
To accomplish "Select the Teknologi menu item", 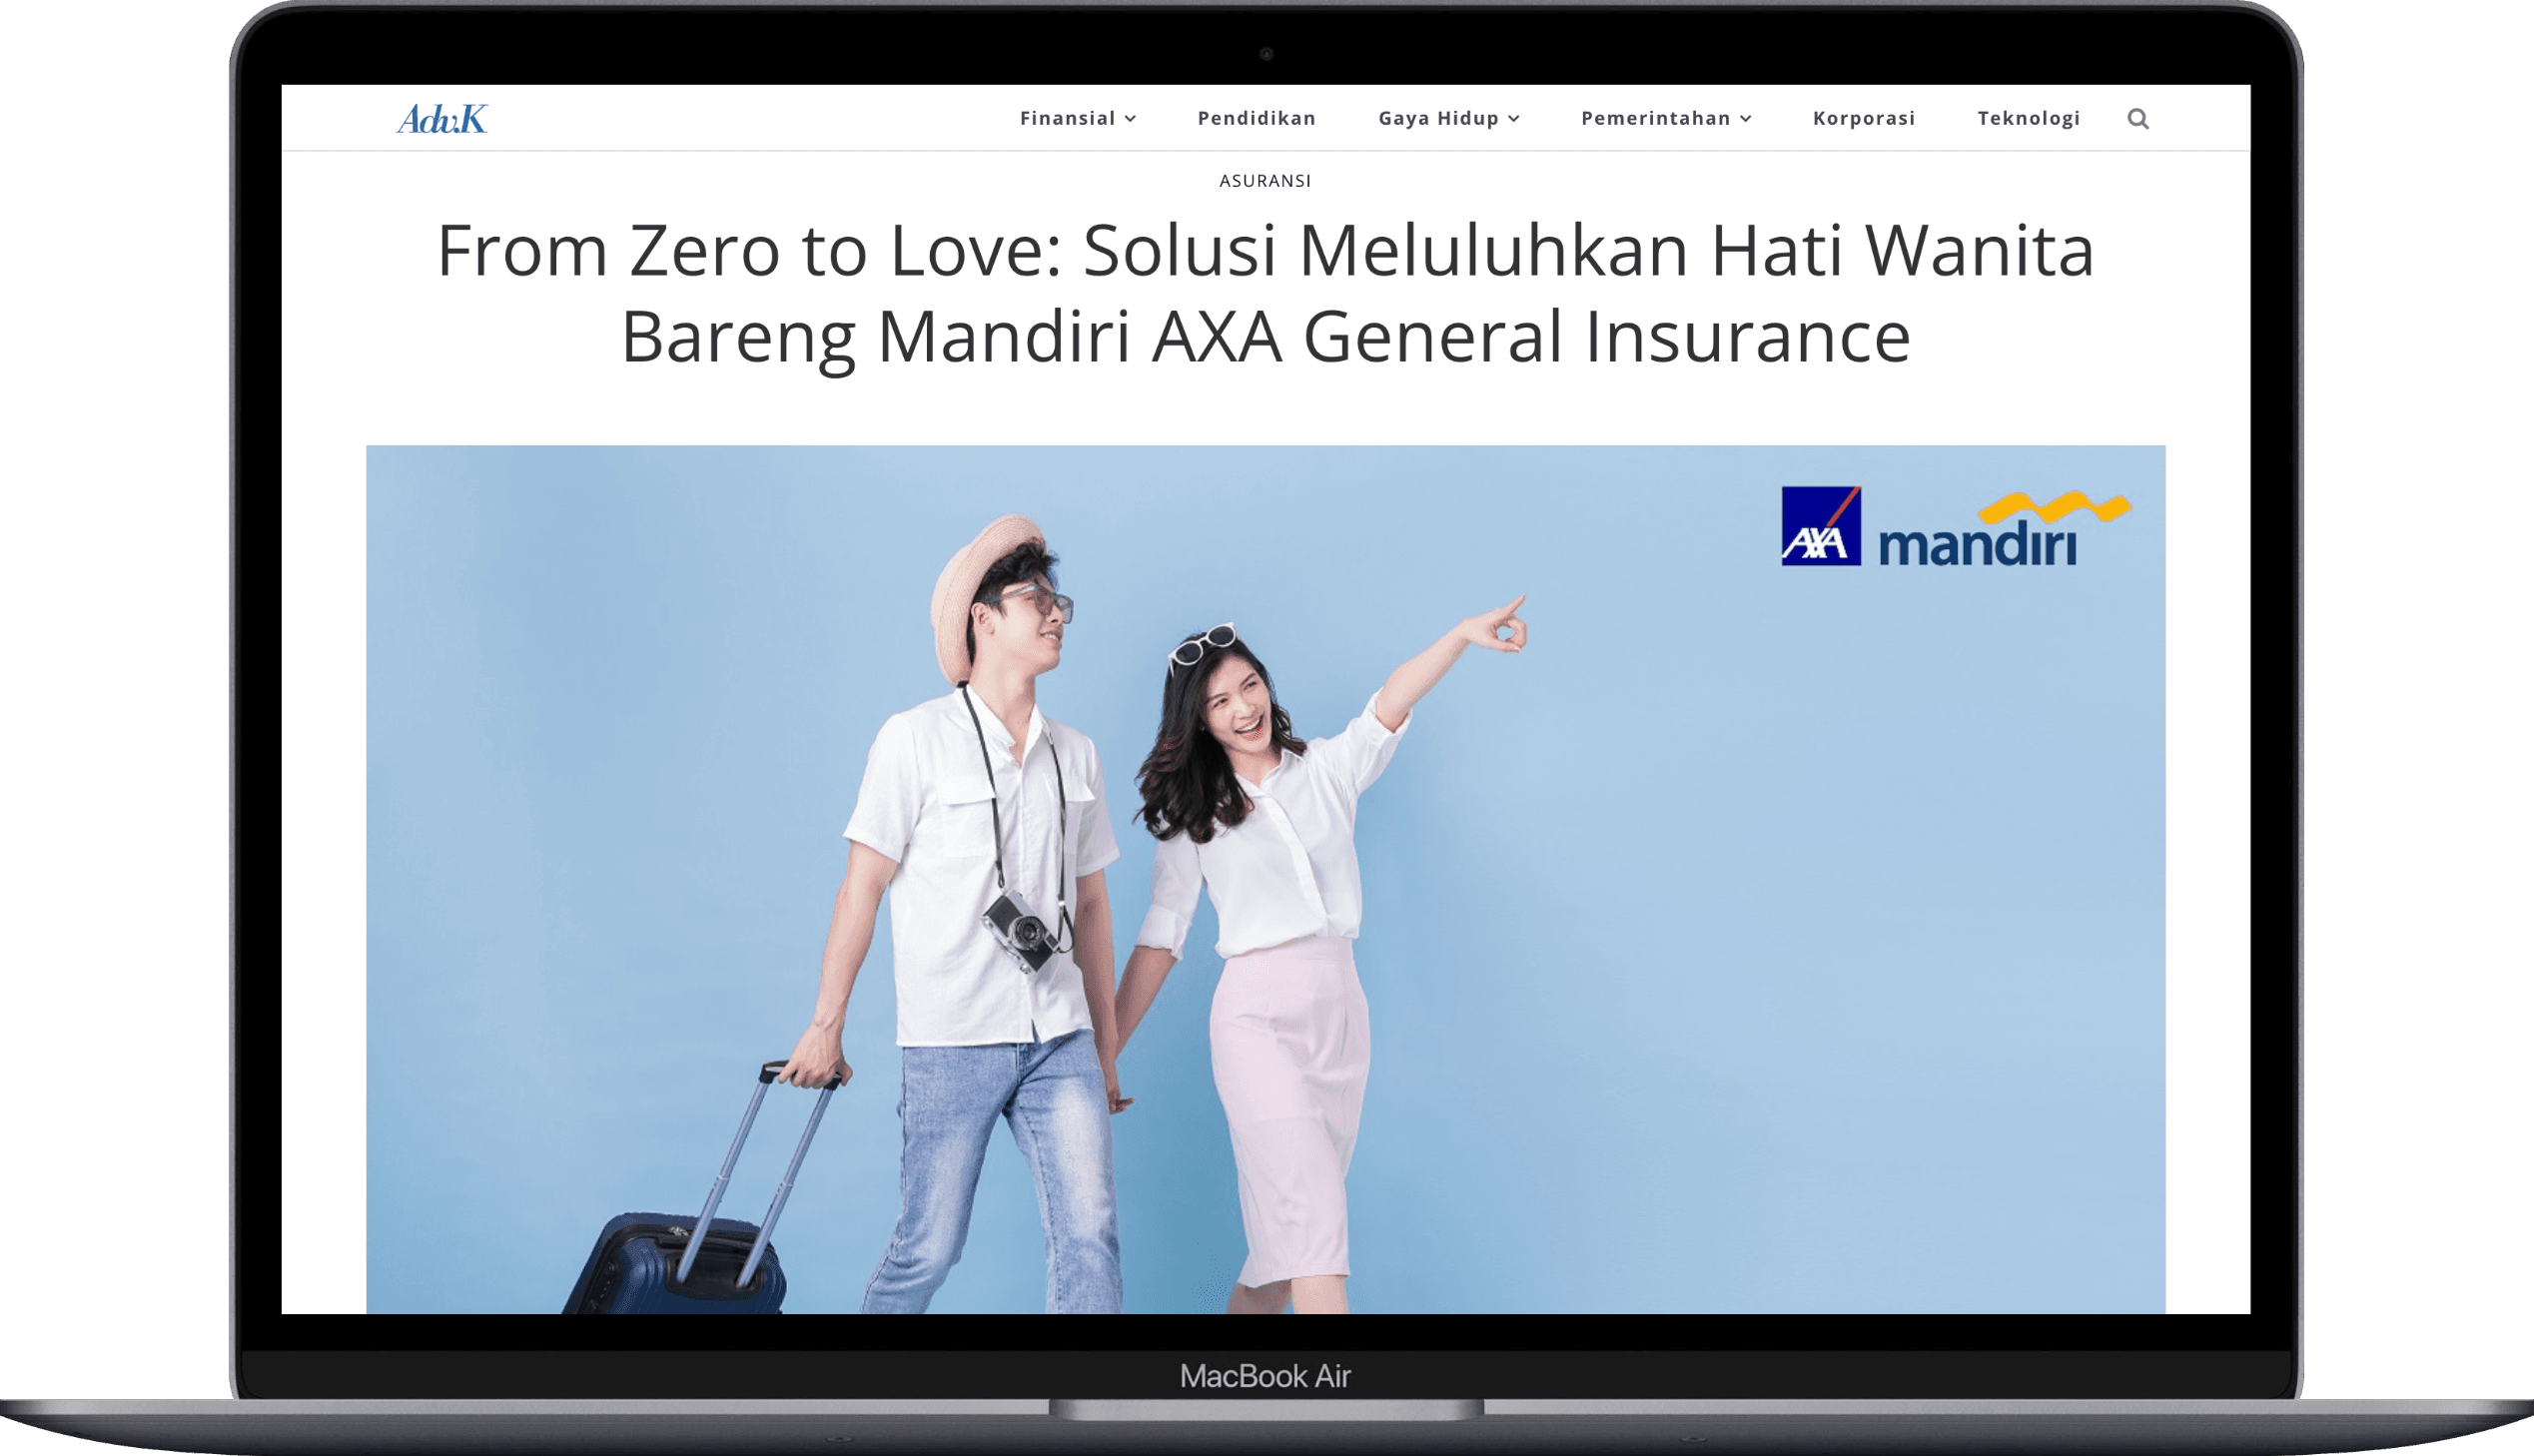I will 2028,118.
